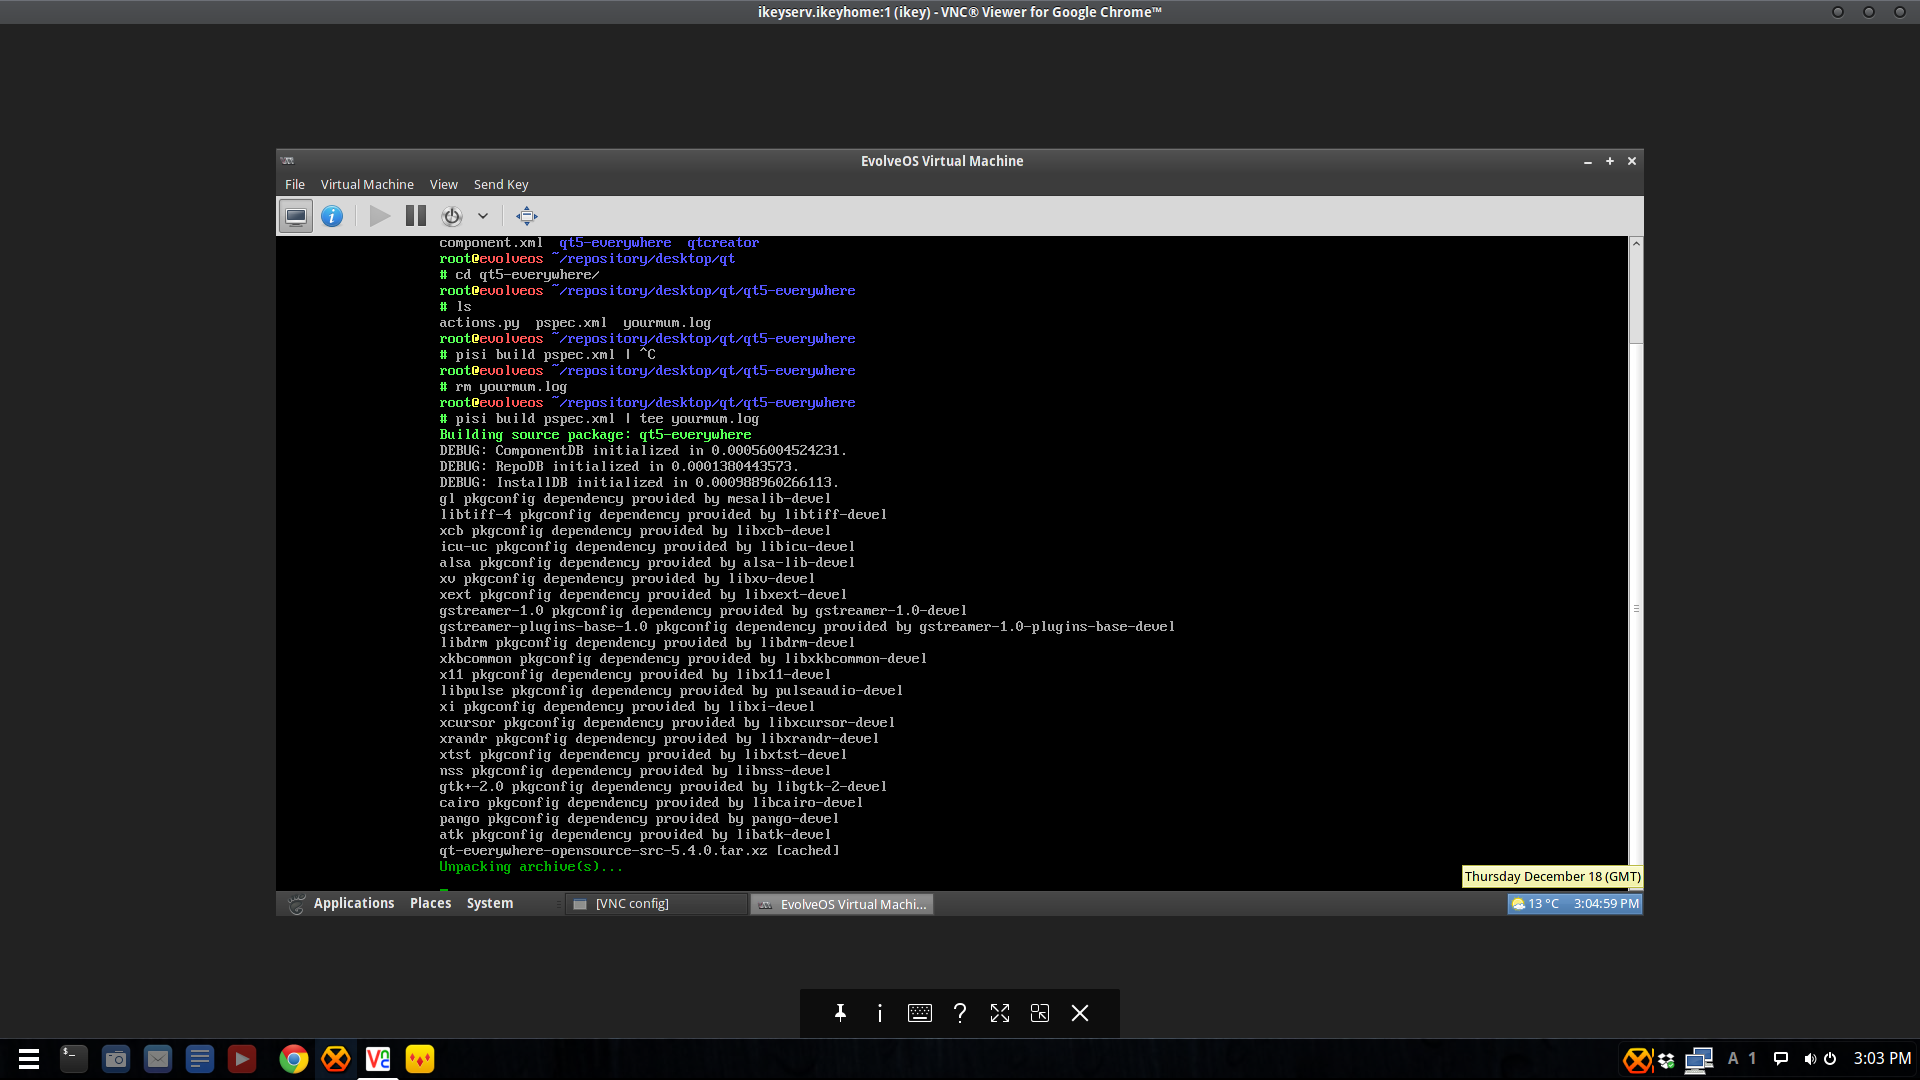The image size is (1920, 1080).
Task: Open the Send Key menu
Action: click(501, 184)
